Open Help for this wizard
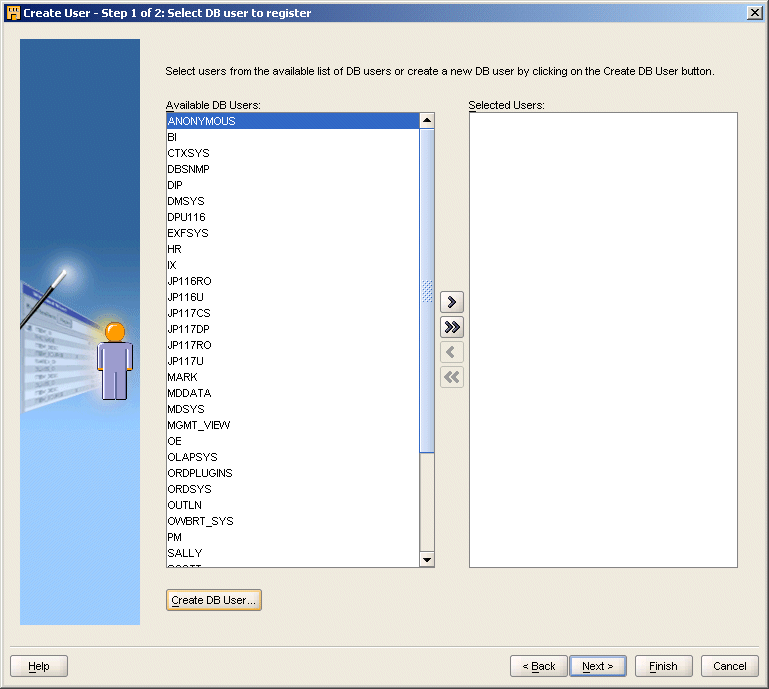This screenshot has width=769, height=689. [x=39, y=666]
